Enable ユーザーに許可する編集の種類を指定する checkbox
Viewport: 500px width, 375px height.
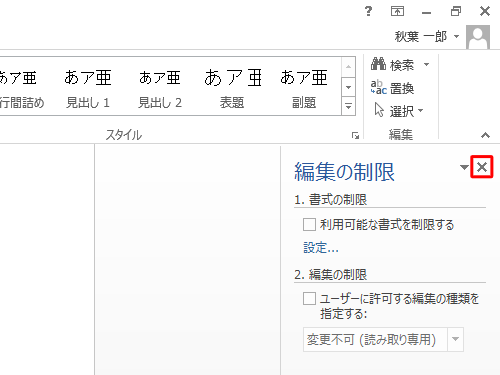coord(309,299)
